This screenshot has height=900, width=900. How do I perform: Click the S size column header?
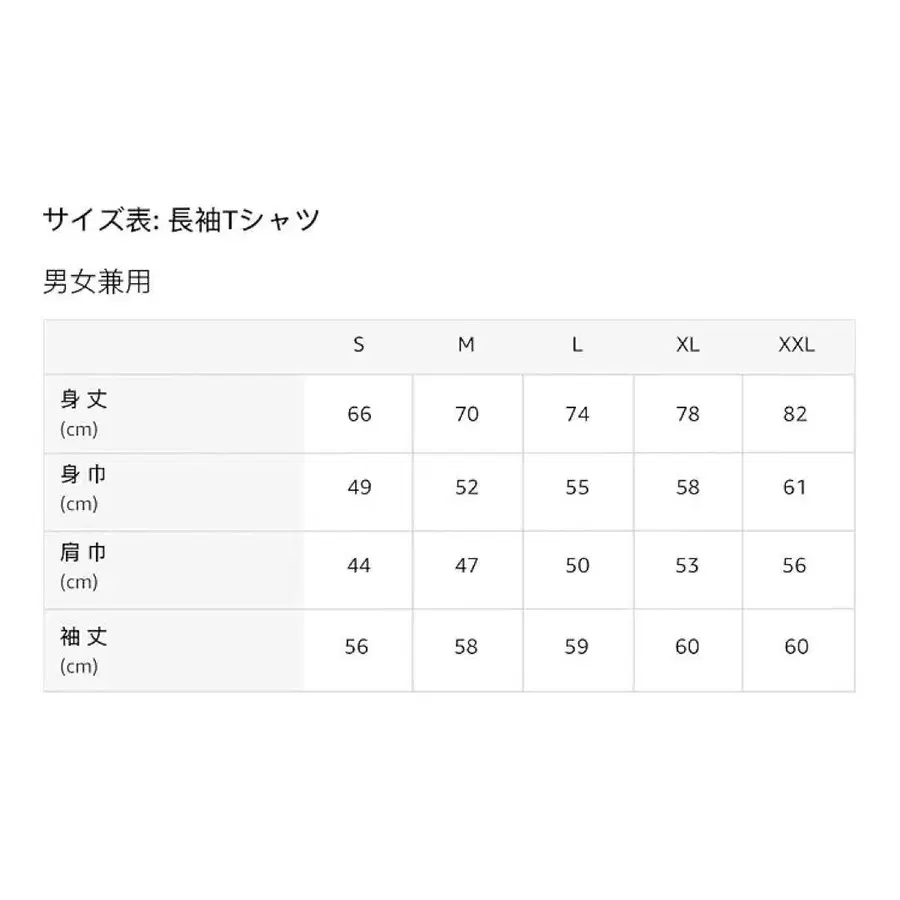pos(359,345)
